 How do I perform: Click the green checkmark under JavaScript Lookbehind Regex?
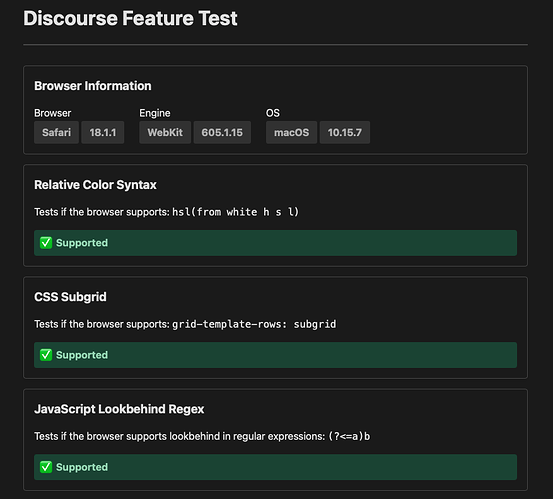pos(46,467)
